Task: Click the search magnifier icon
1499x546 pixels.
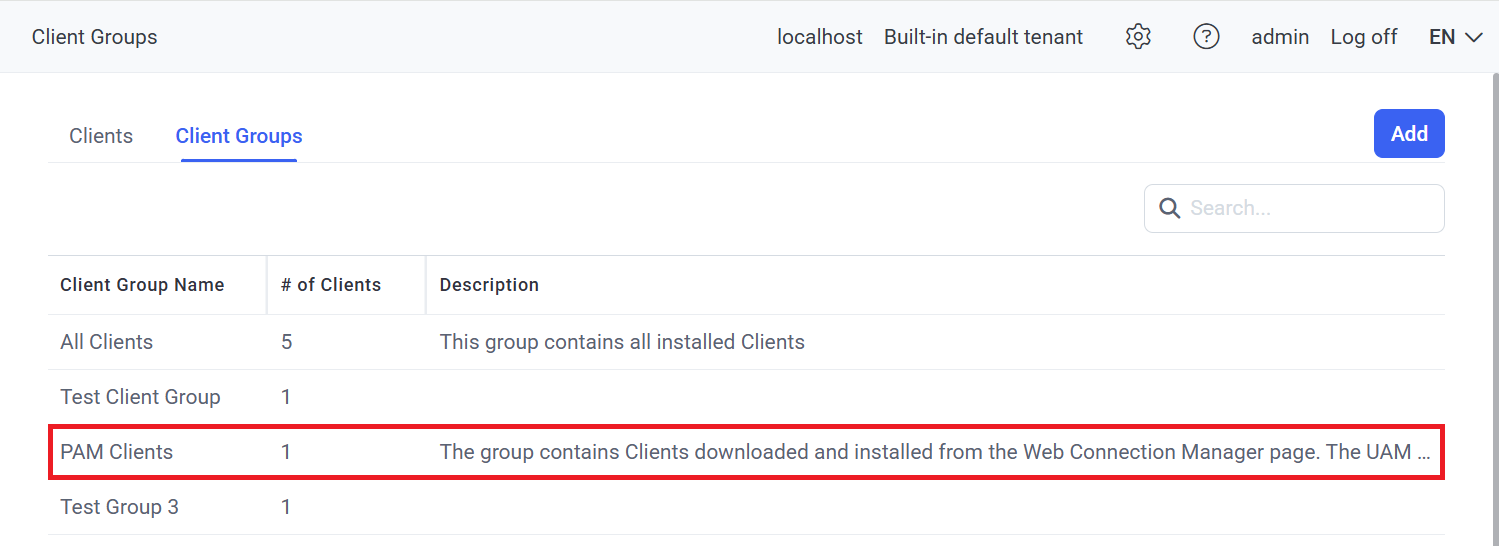Action: pos(1169,208)
